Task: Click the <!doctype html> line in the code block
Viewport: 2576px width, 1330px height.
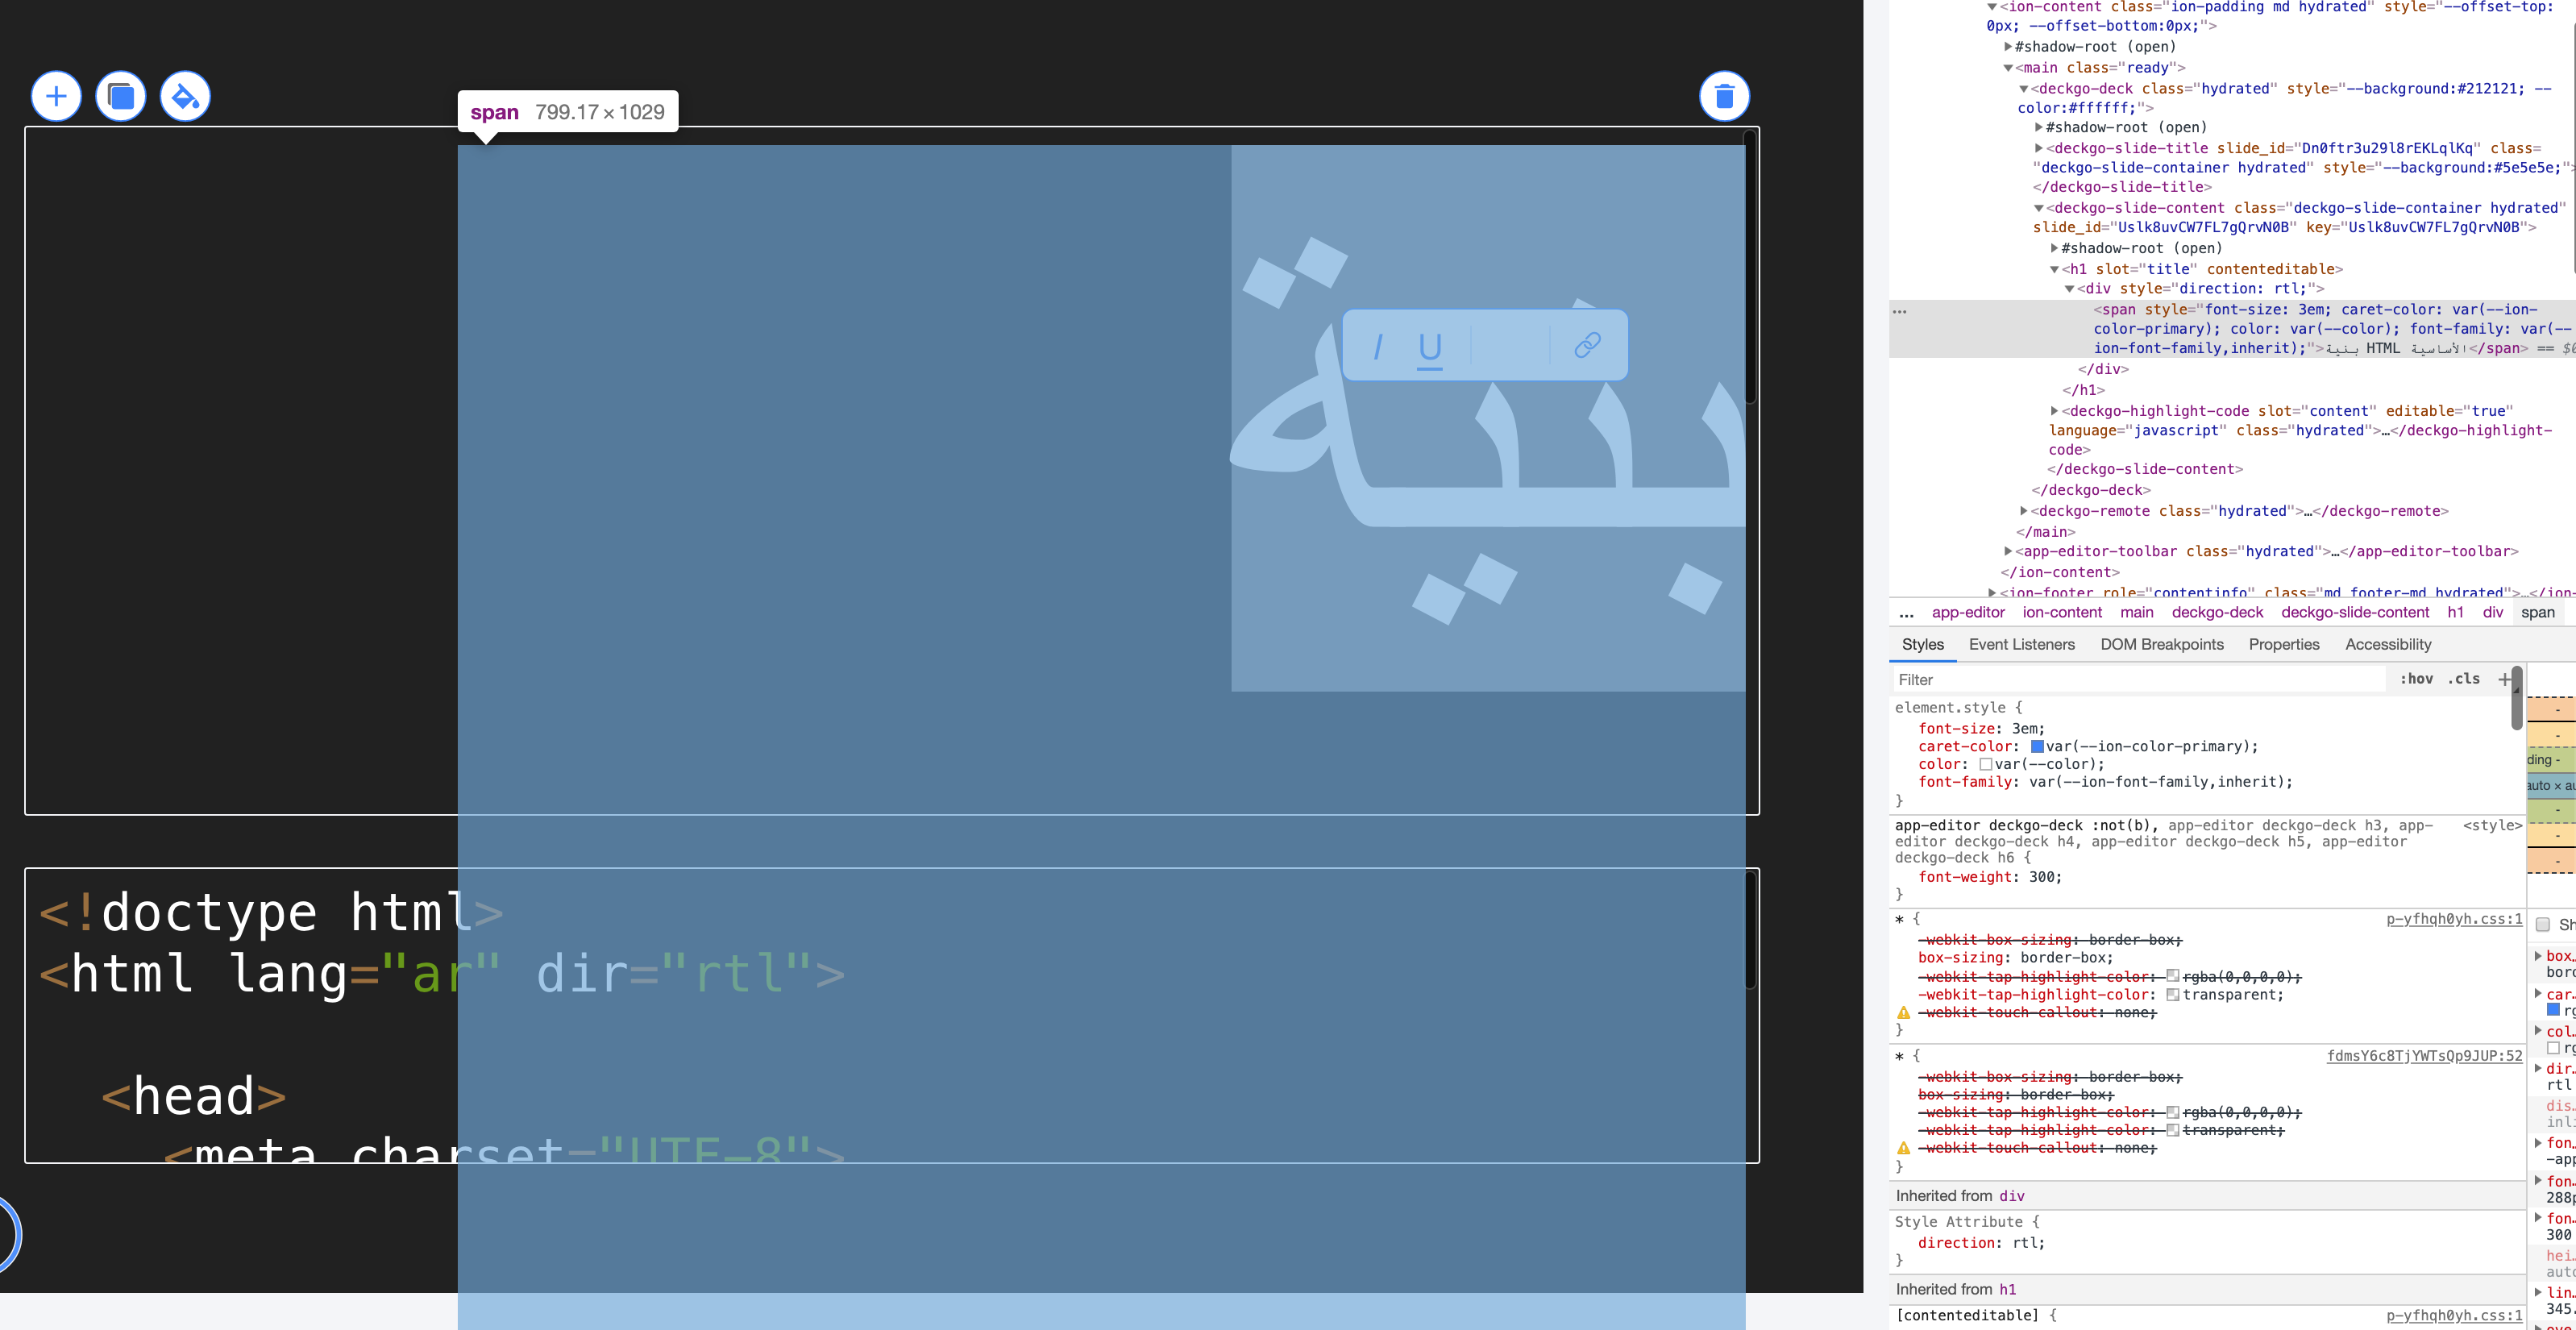Action: 271,912
